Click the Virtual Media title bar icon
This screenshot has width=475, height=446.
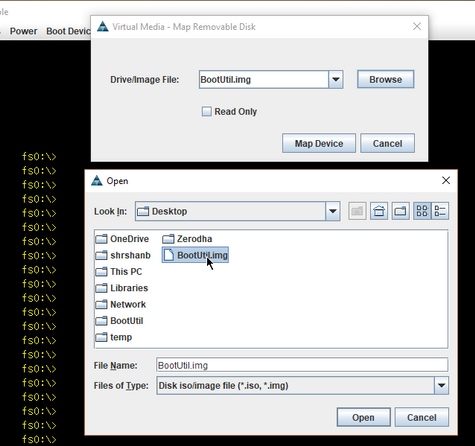pyautogui.click(x=103, y=26)
